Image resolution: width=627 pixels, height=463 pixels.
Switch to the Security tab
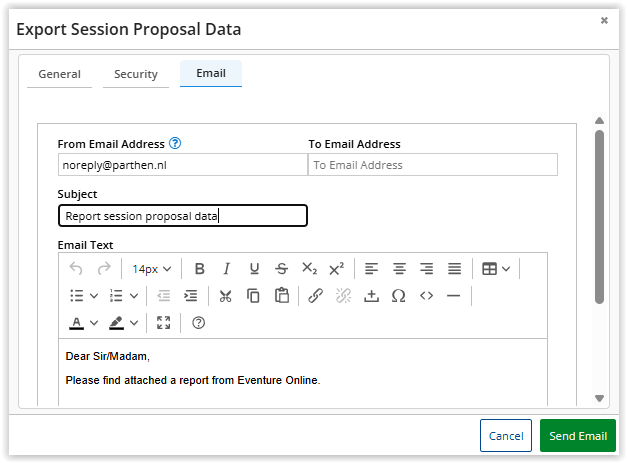(136, 74)
